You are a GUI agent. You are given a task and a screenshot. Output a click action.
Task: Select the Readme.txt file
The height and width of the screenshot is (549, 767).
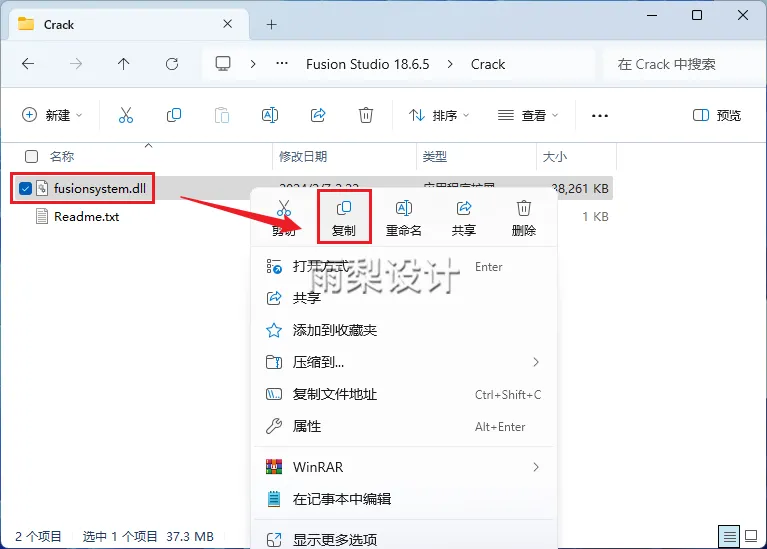click(x=87, y=216)
